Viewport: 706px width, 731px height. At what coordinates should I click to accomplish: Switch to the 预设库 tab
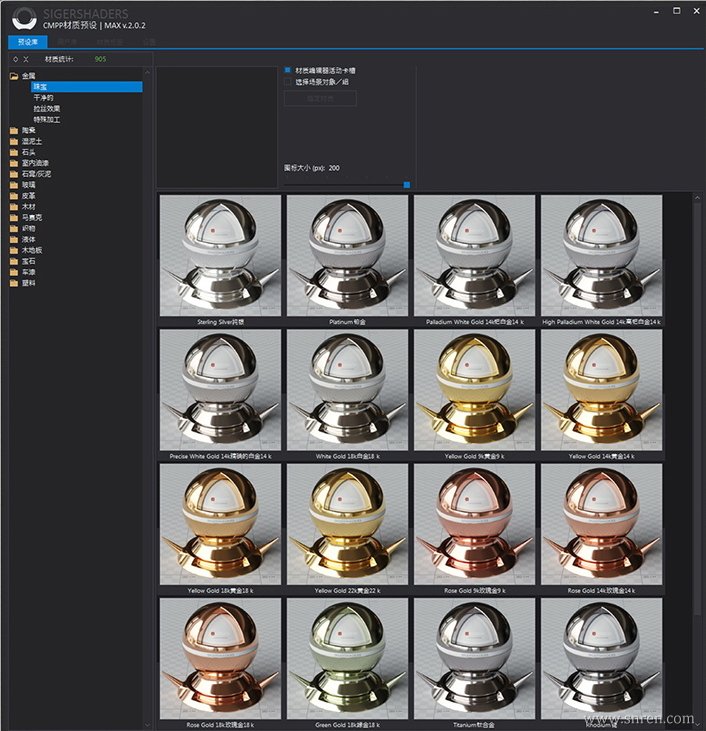[27, 42]
